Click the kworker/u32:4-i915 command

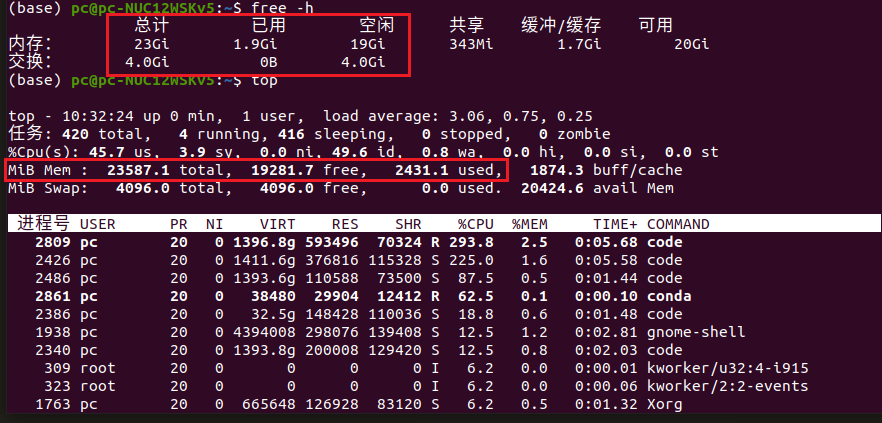tap(728, 368)
